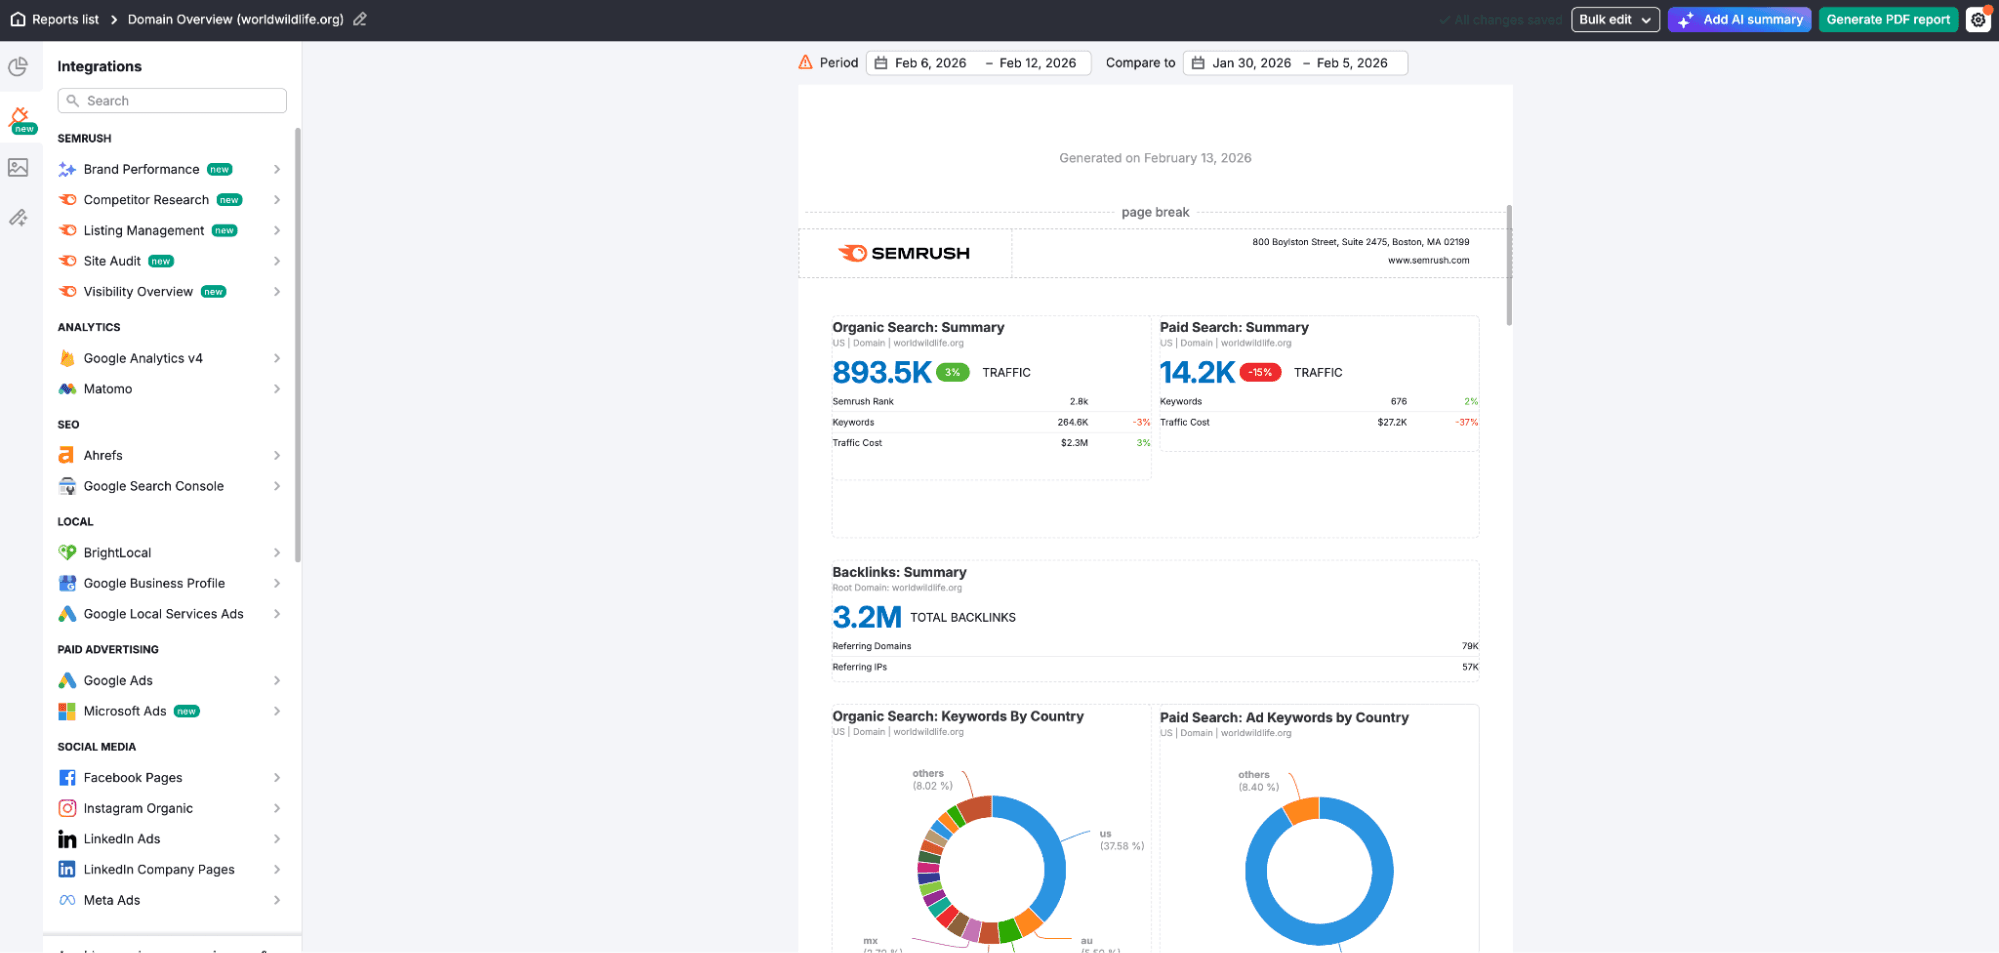The width and height of the screenshot is (1999, 953).
Task: Click the Google Ads icon
Action: coord(67,680)
